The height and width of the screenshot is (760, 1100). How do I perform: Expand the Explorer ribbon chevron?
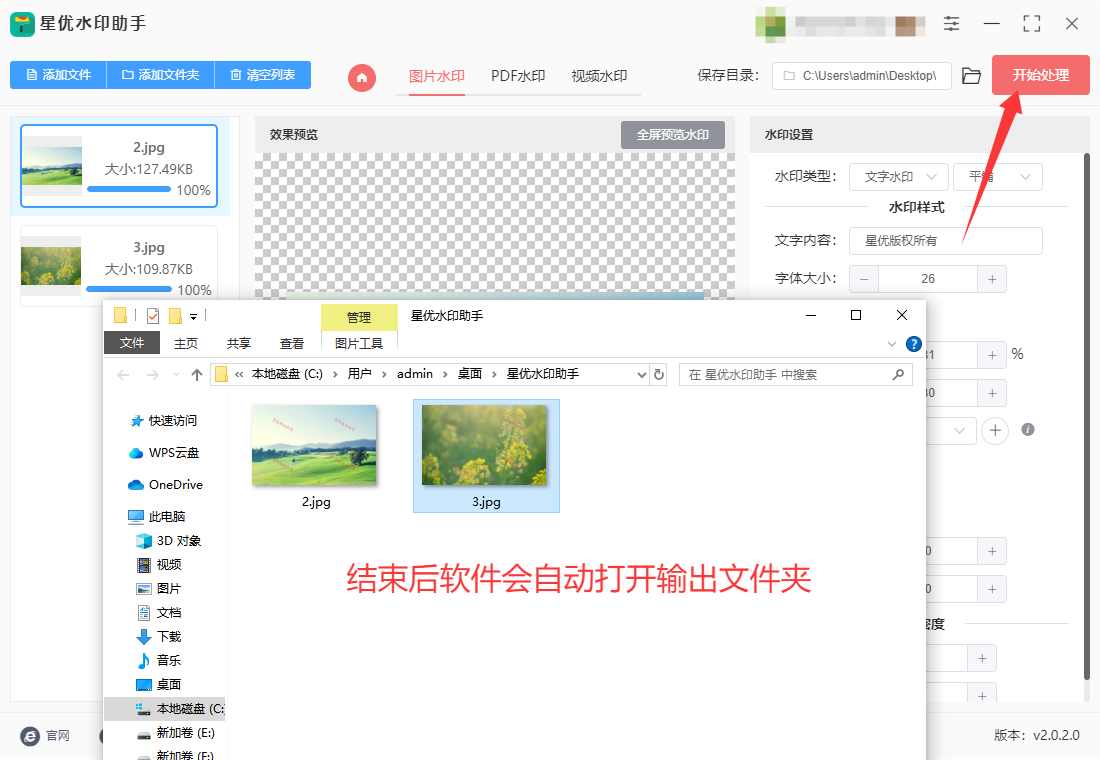pos(892,344)
